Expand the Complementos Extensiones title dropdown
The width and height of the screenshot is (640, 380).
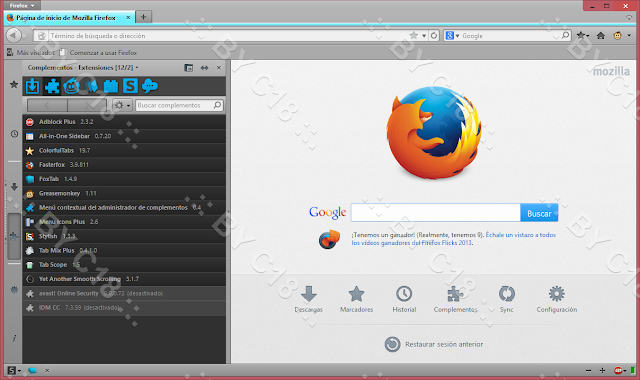[137, 68]
